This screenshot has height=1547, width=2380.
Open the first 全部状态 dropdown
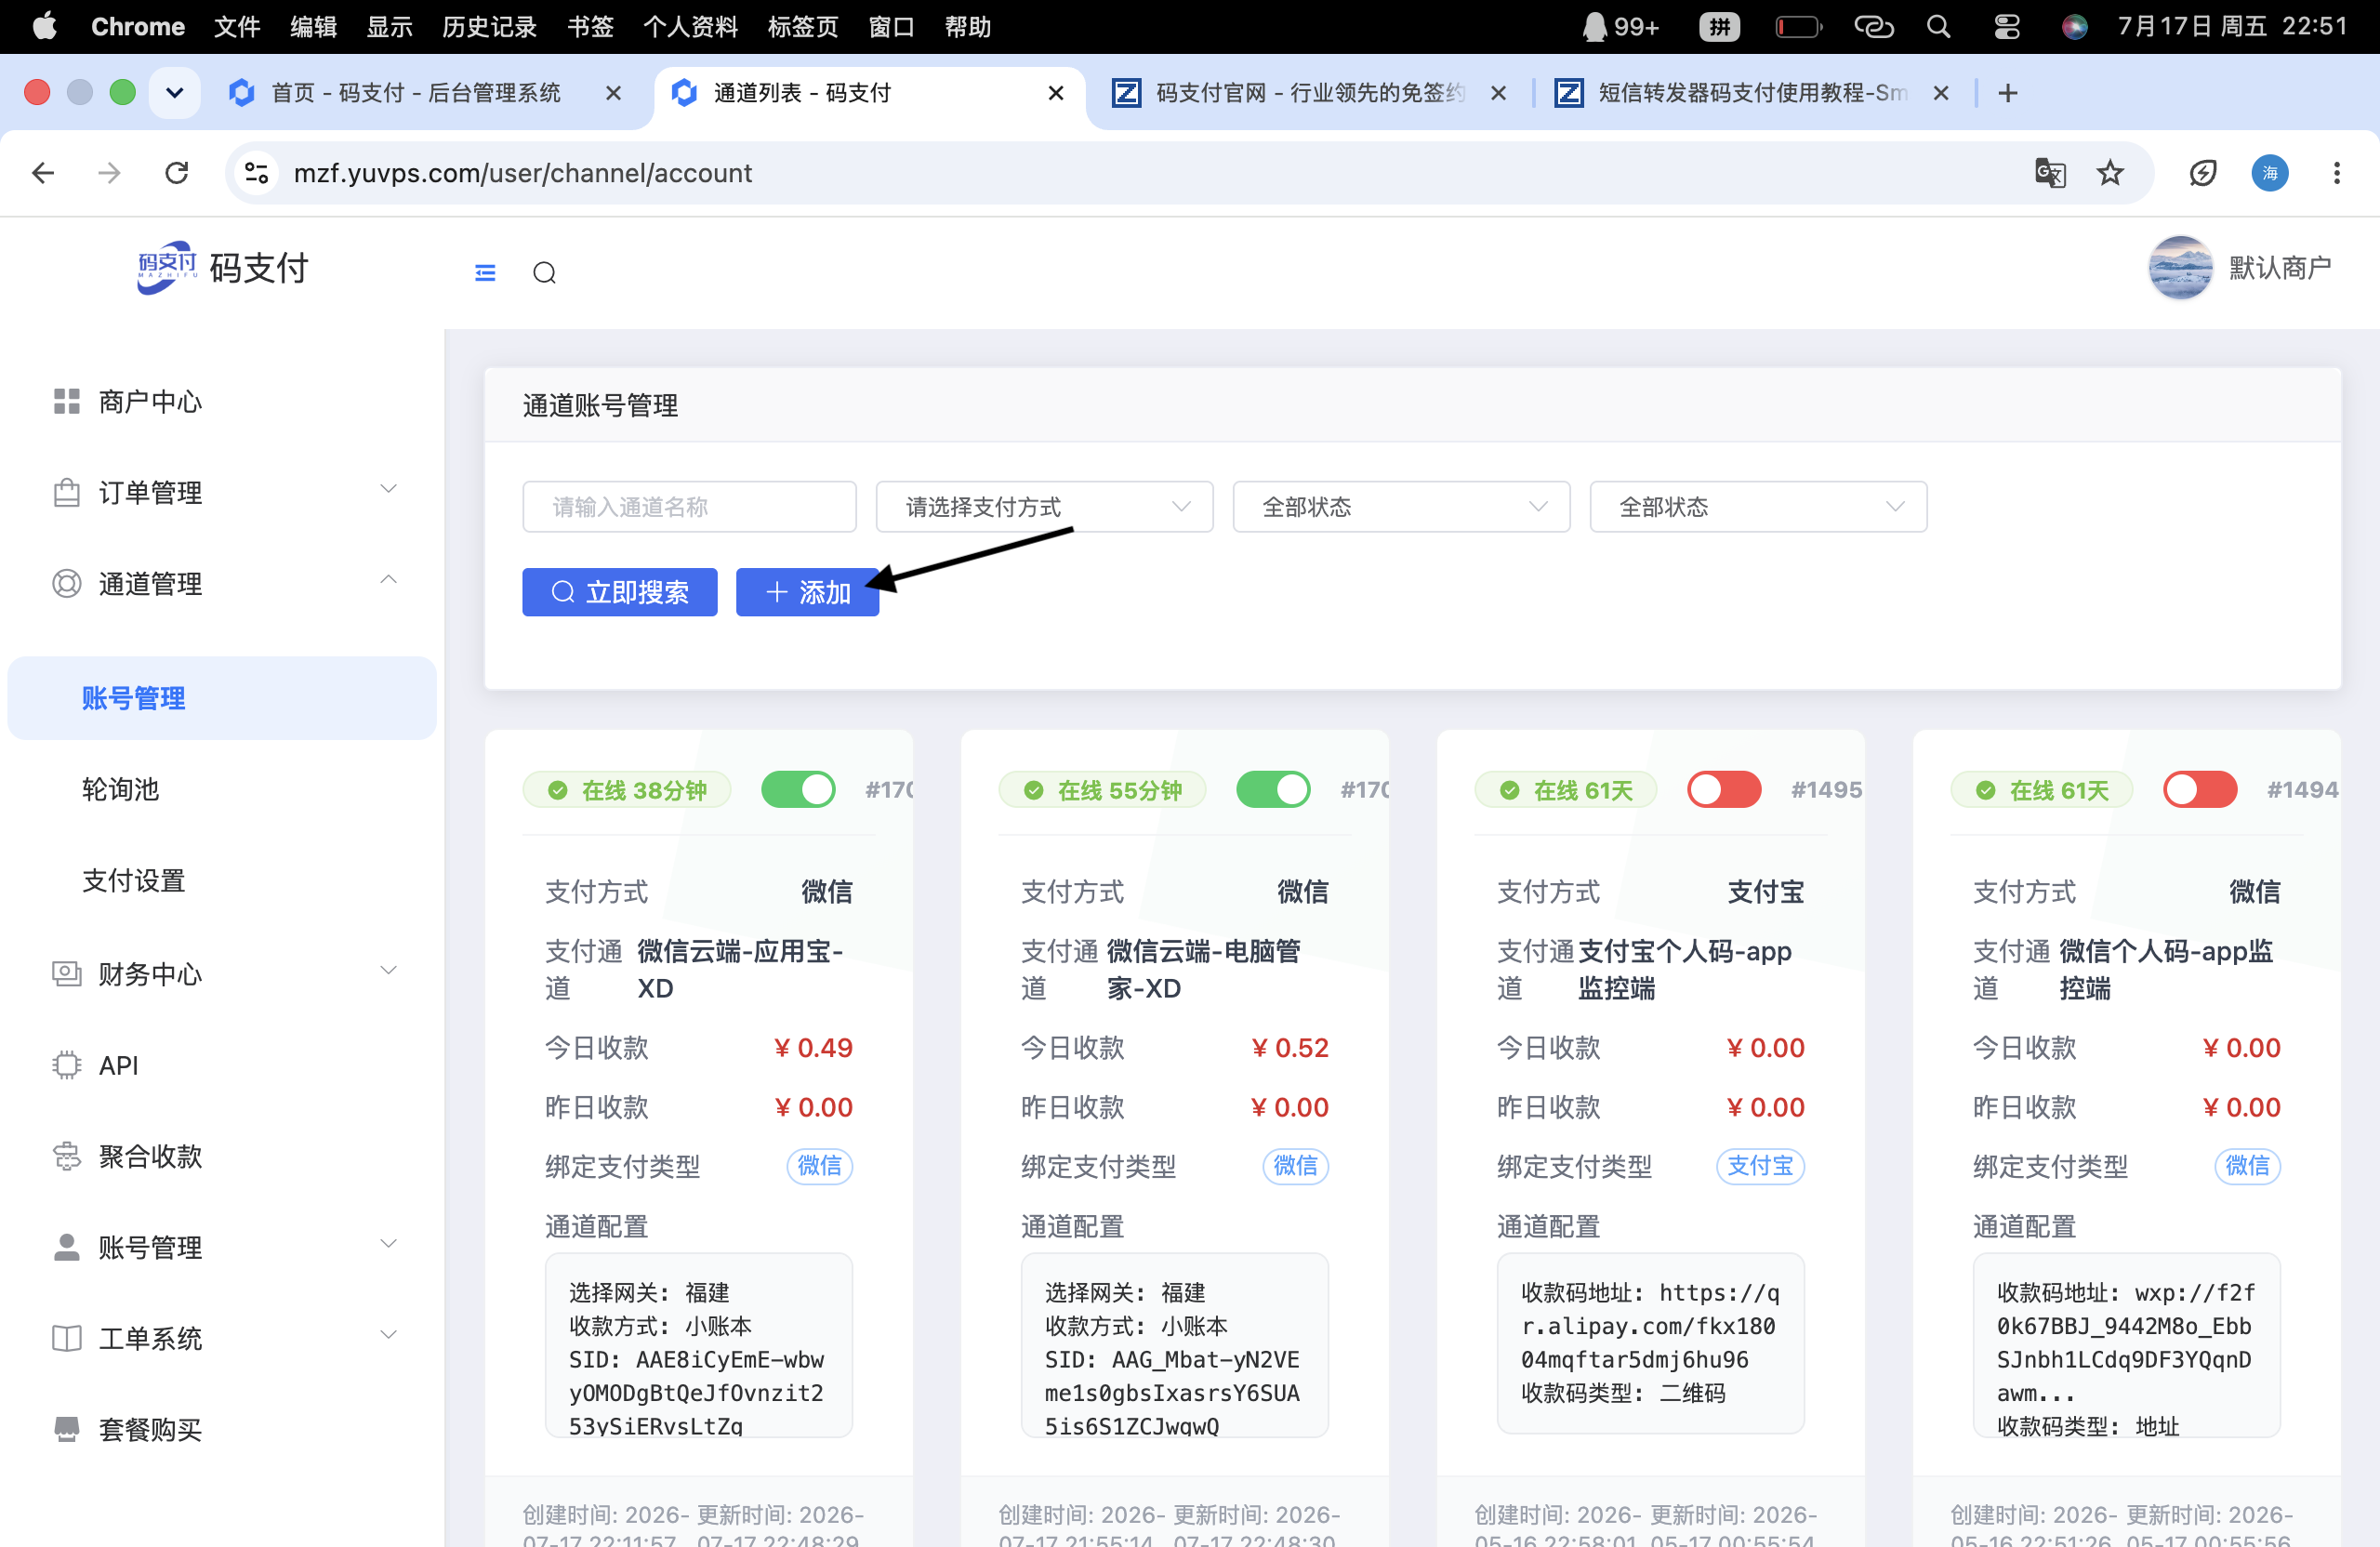click(x=1401, y=507)
